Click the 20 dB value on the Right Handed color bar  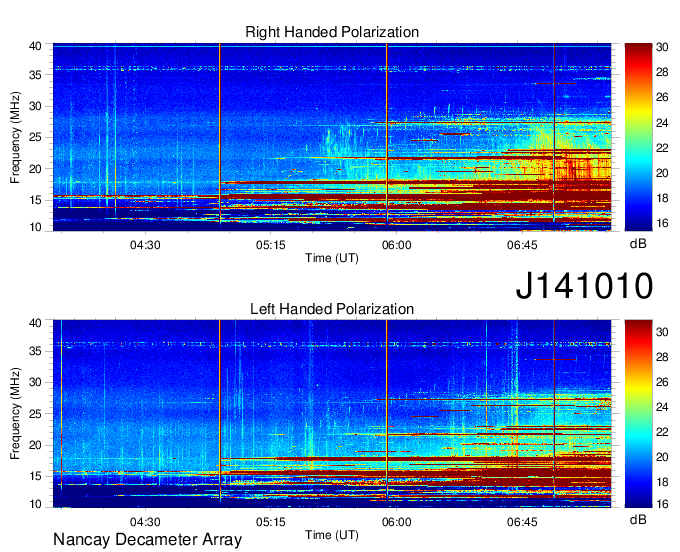coord(662,173)
